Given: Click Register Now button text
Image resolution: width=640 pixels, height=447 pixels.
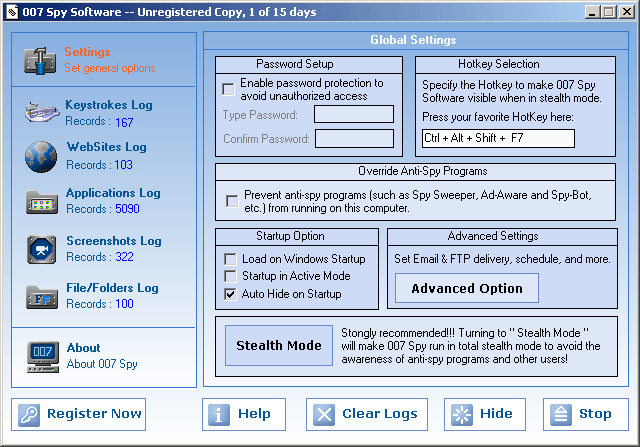Looking at the screenshot, I should pyautogui.click(x=94, y=414).
